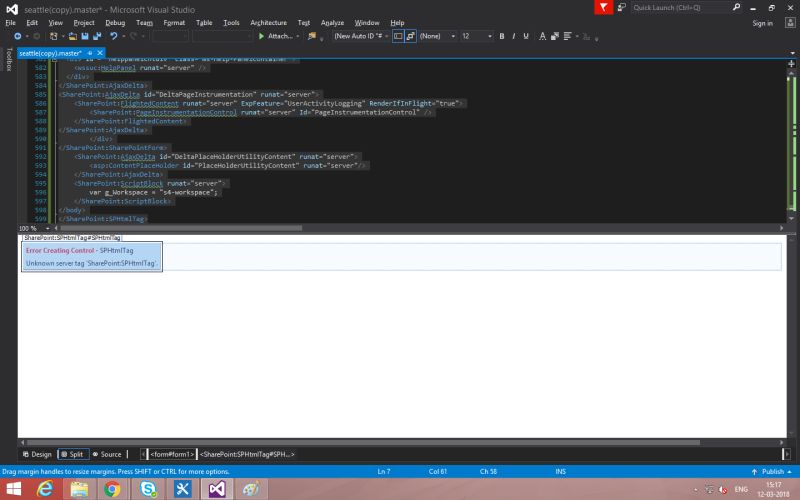Viewport: 800px width, 500px height.
Task: Click the Quick Launch search magnifier
Action: click(x=736, y=7)
